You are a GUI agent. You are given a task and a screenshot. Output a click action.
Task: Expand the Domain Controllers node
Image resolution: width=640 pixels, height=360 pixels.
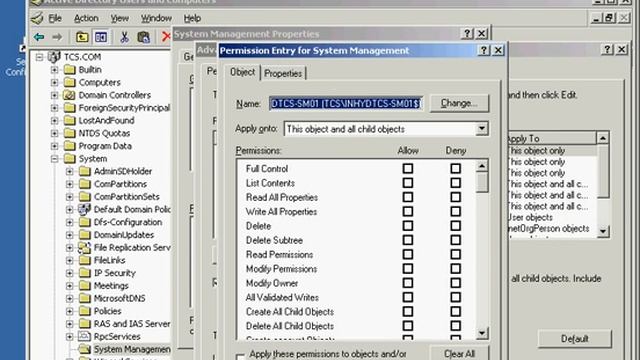click(x=54, y=95)
